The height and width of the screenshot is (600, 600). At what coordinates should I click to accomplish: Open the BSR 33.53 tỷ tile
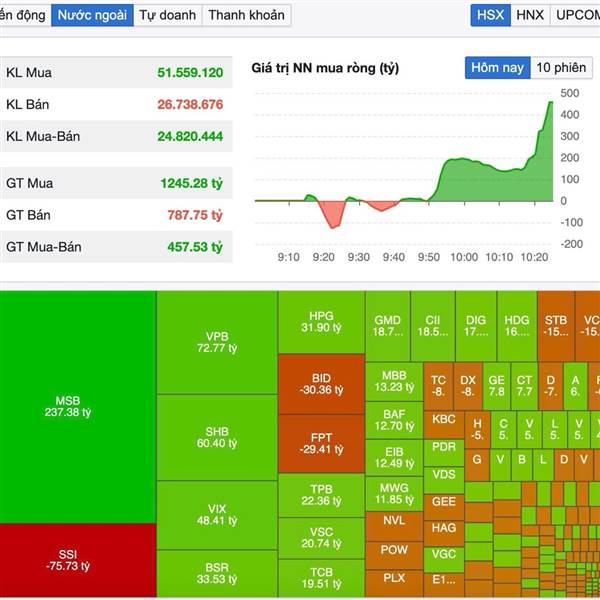[x=217, y=573]
